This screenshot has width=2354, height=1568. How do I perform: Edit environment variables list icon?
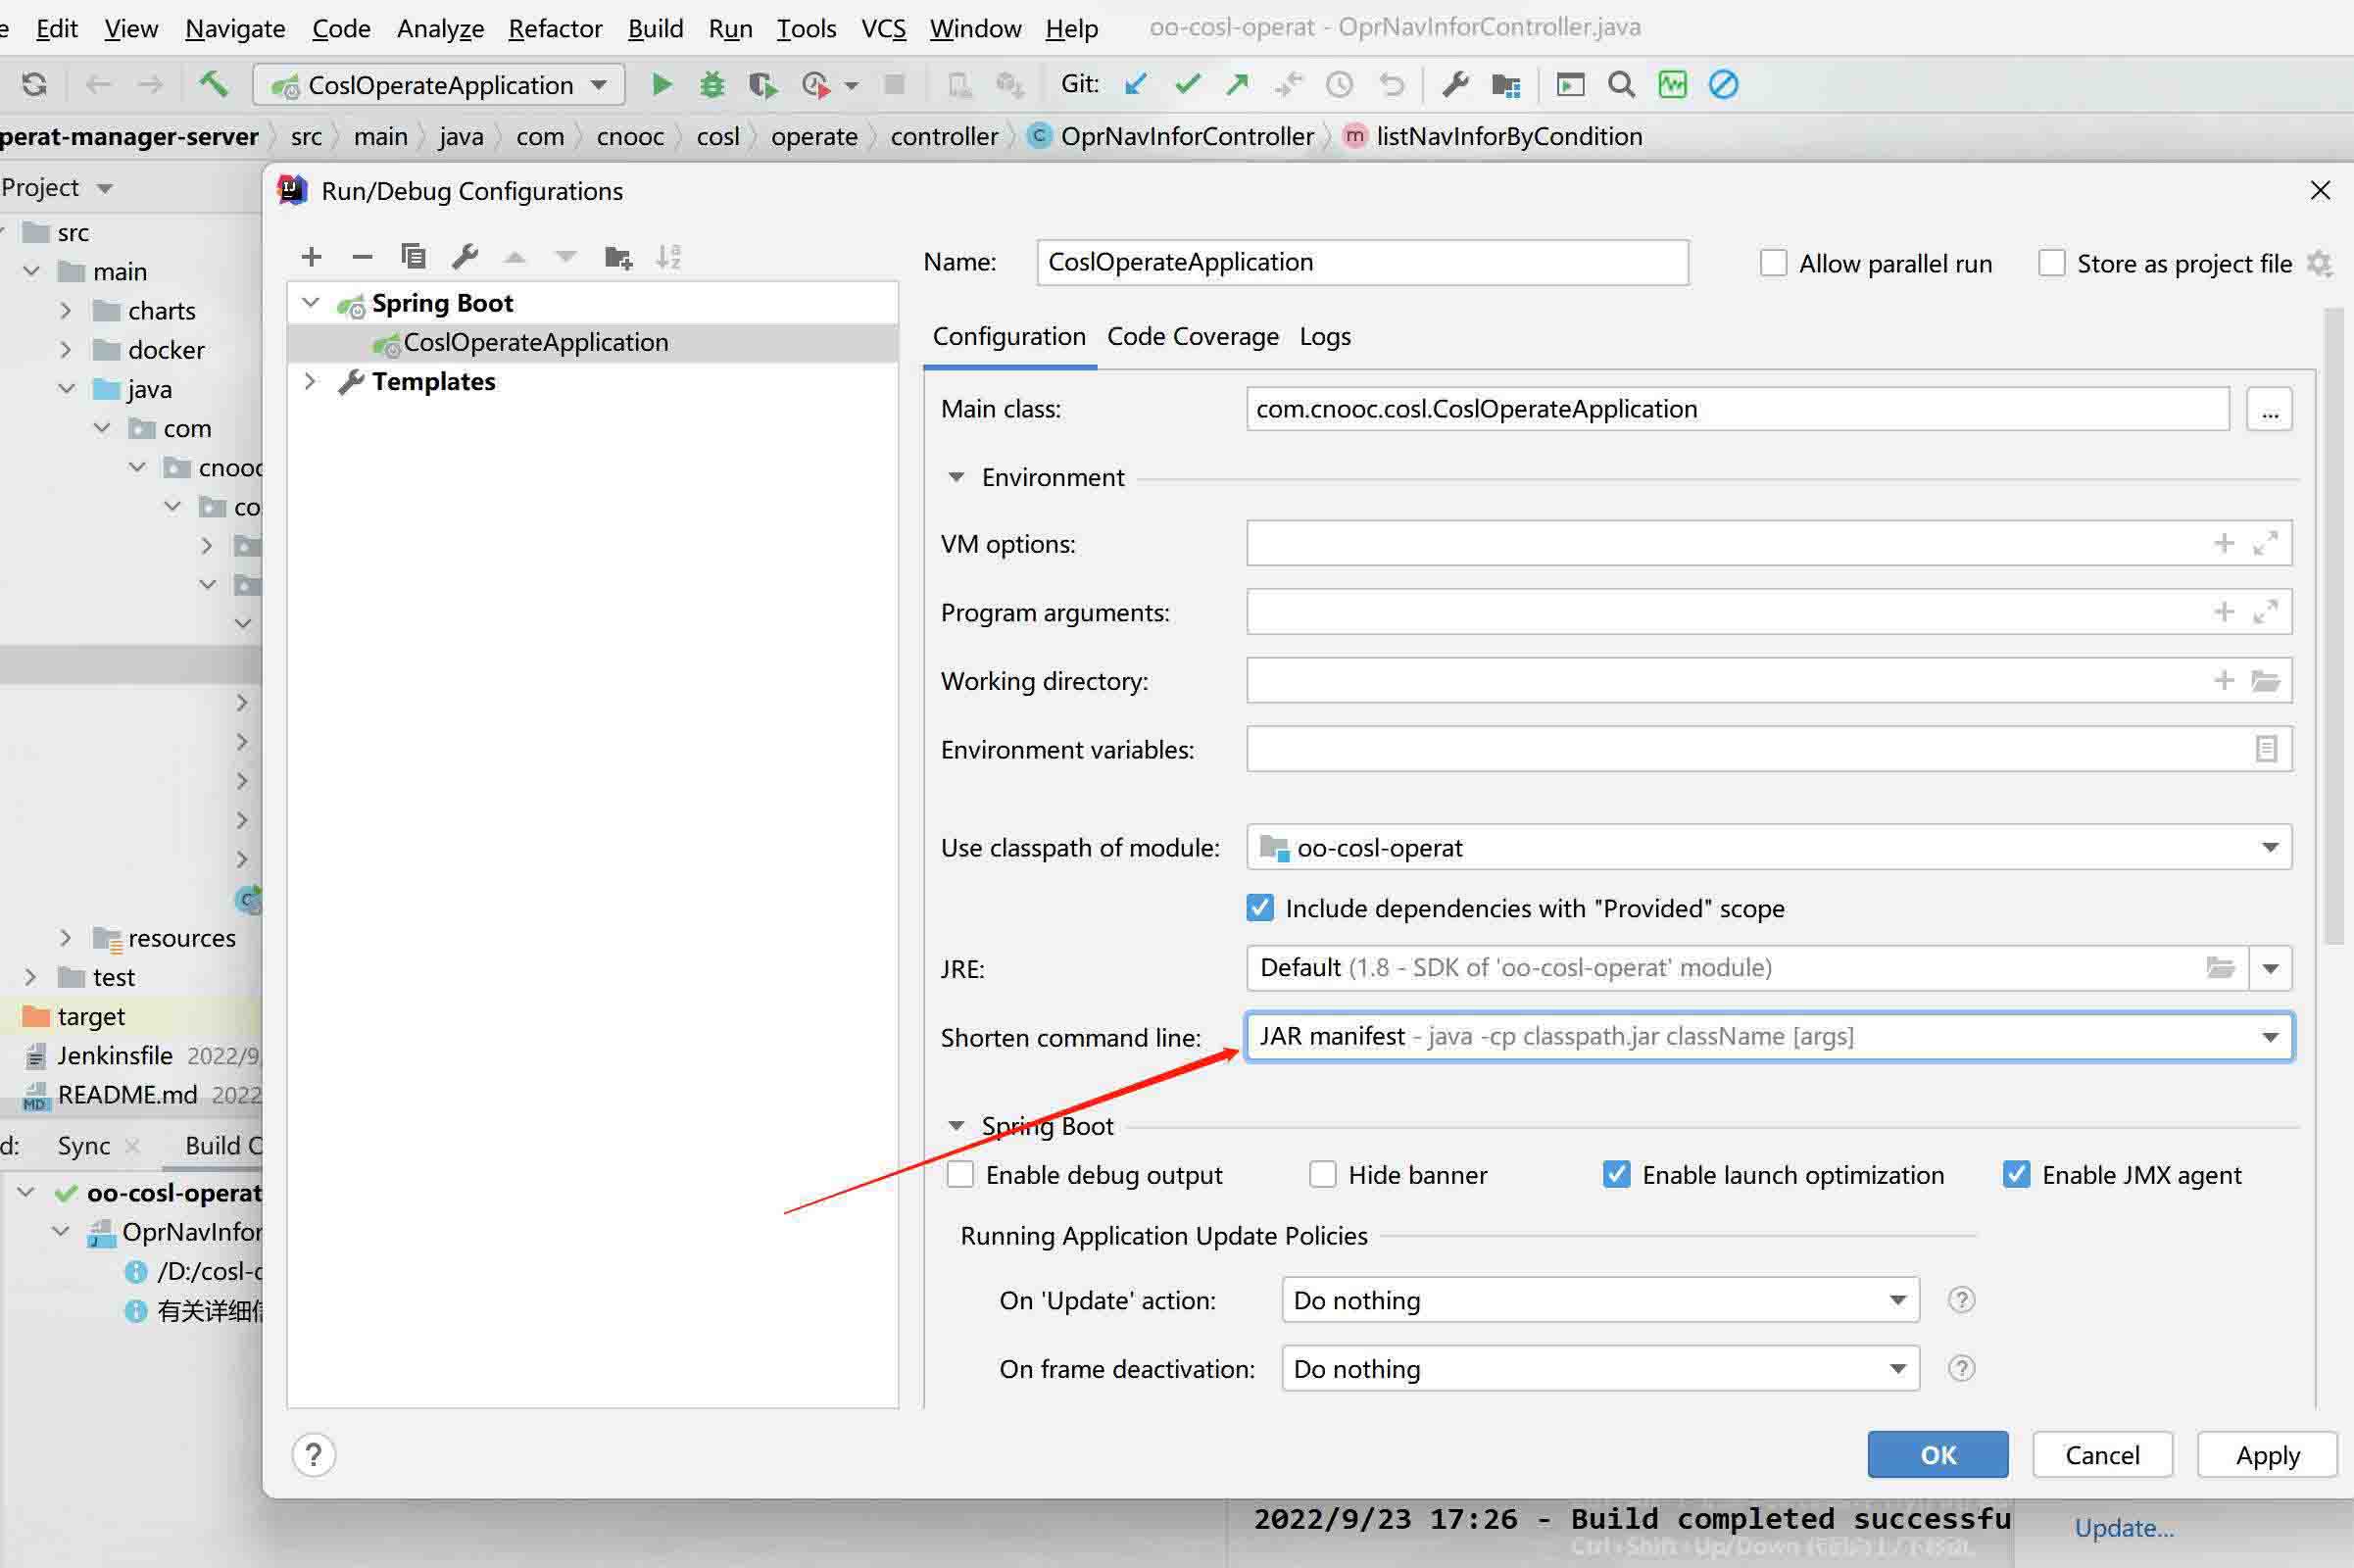pyautogui.click(x=2266, y=749)
